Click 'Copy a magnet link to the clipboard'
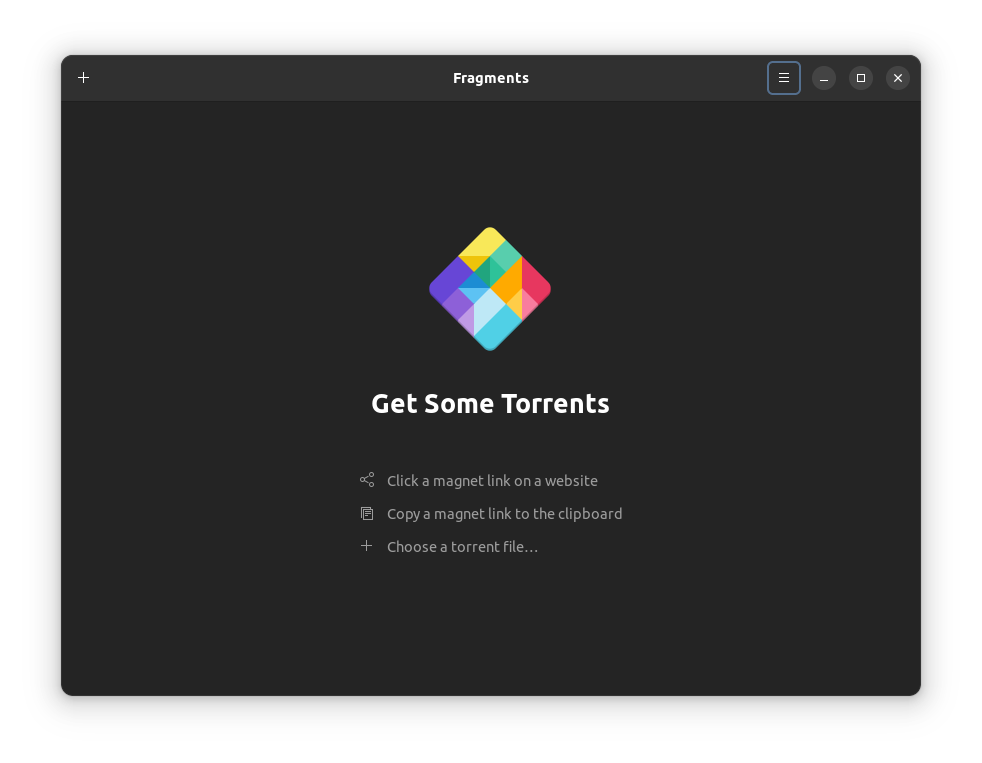 (505, 514)
